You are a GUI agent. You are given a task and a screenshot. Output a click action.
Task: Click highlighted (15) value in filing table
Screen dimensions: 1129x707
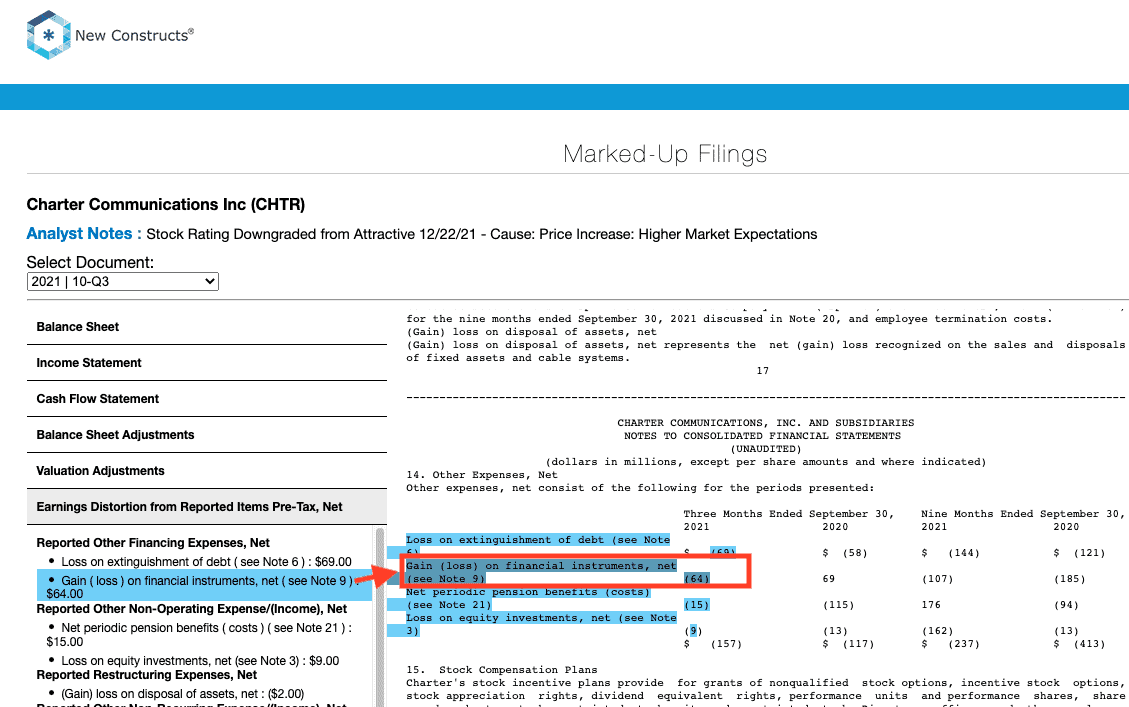click(x=696, y=605)
